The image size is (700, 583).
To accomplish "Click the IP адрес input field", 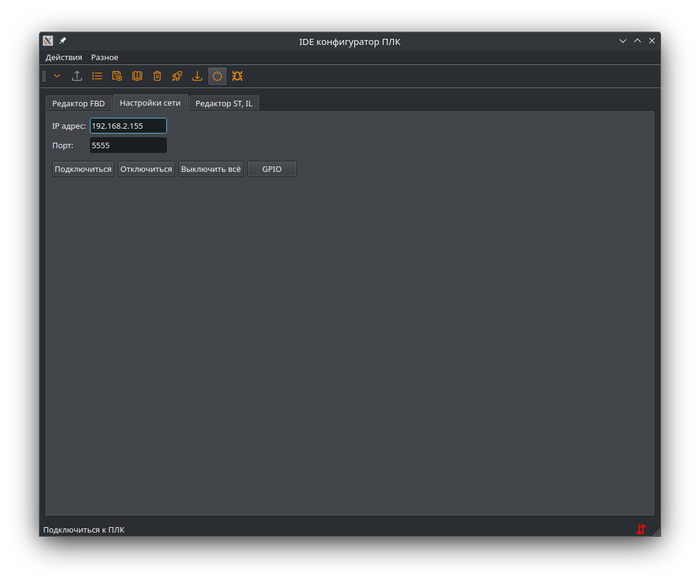I will [x=128, y=126].
